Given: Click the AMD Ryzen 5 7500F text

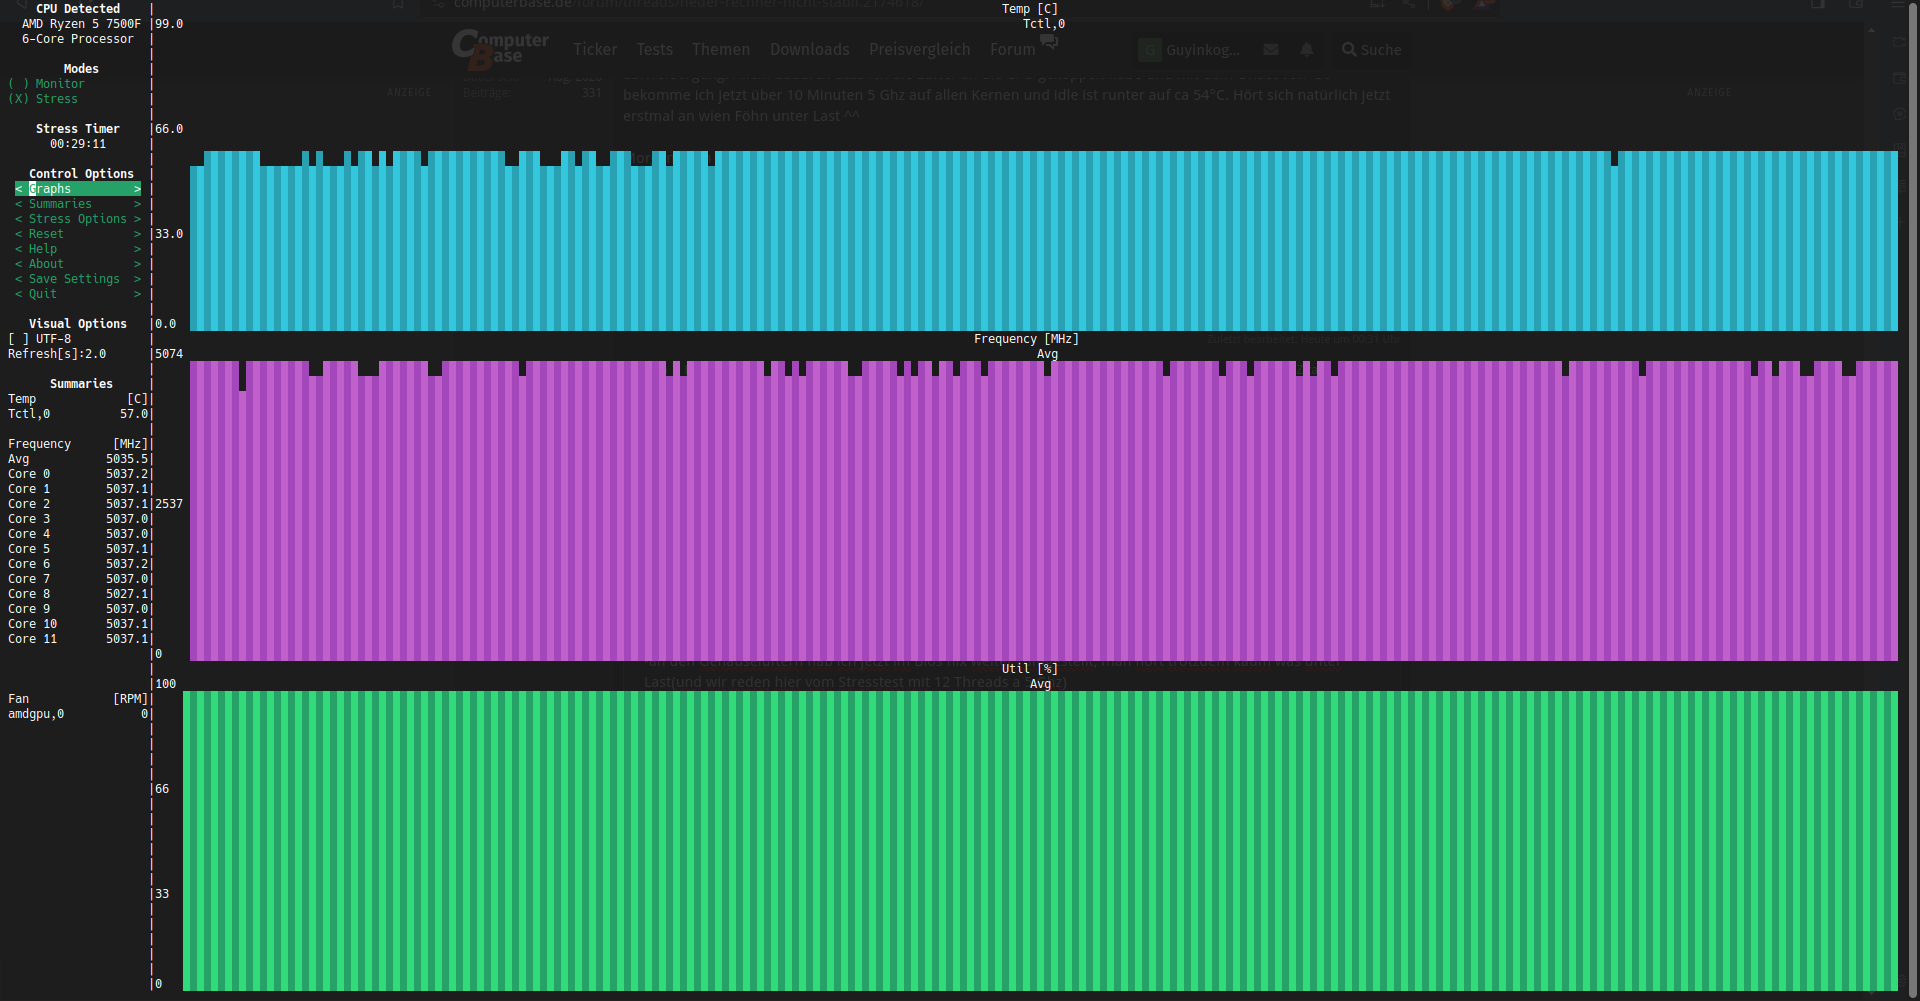Looking at the screenshot, I should (81, 24).
